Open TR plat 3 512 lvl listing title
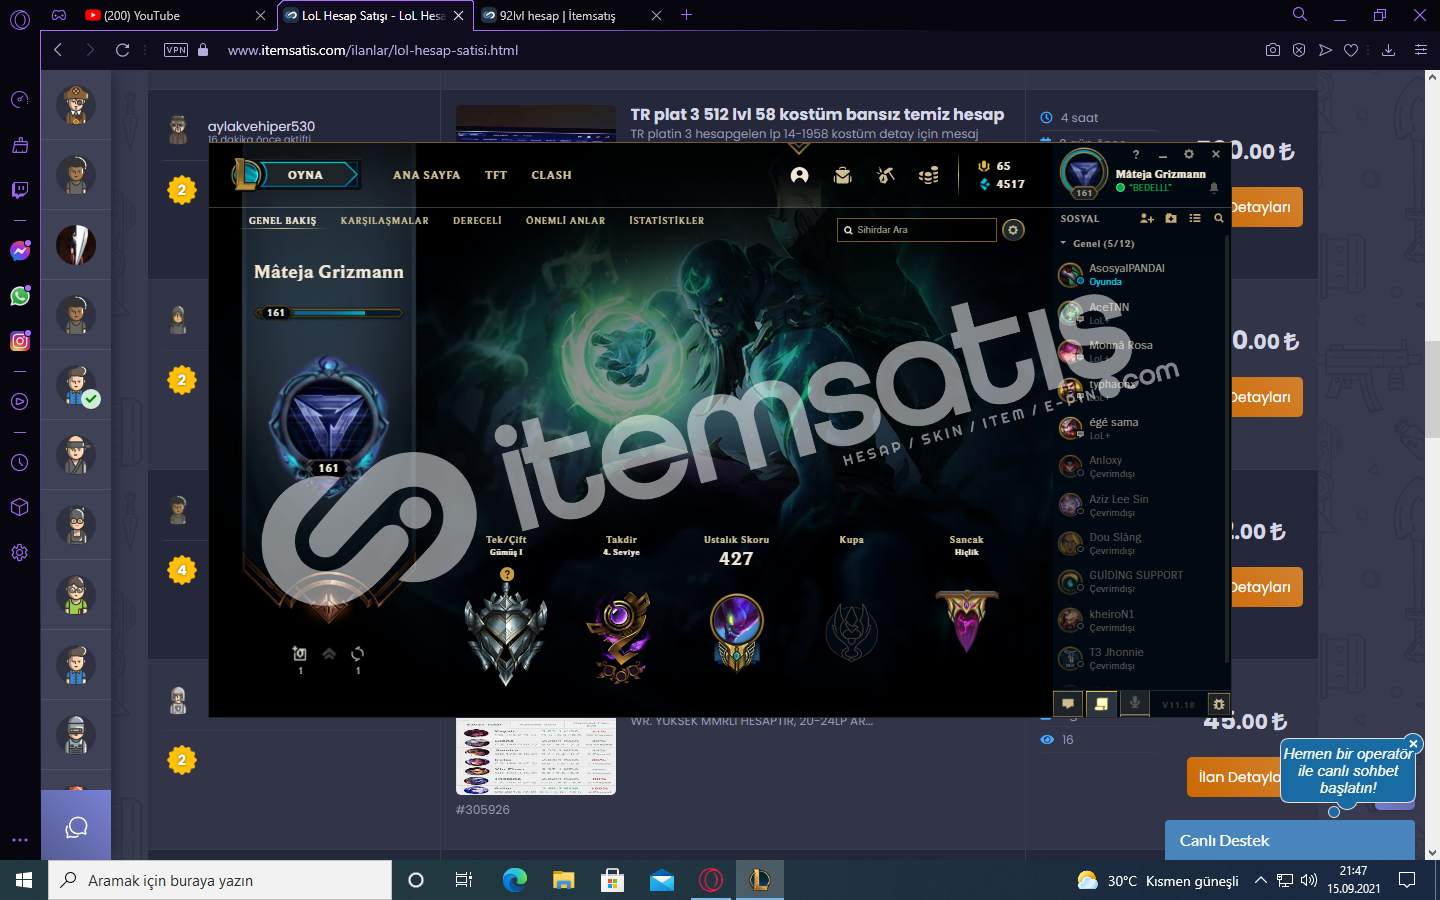Image resolution: width=1440 pixels, height=900 pixels. (817, 114)
